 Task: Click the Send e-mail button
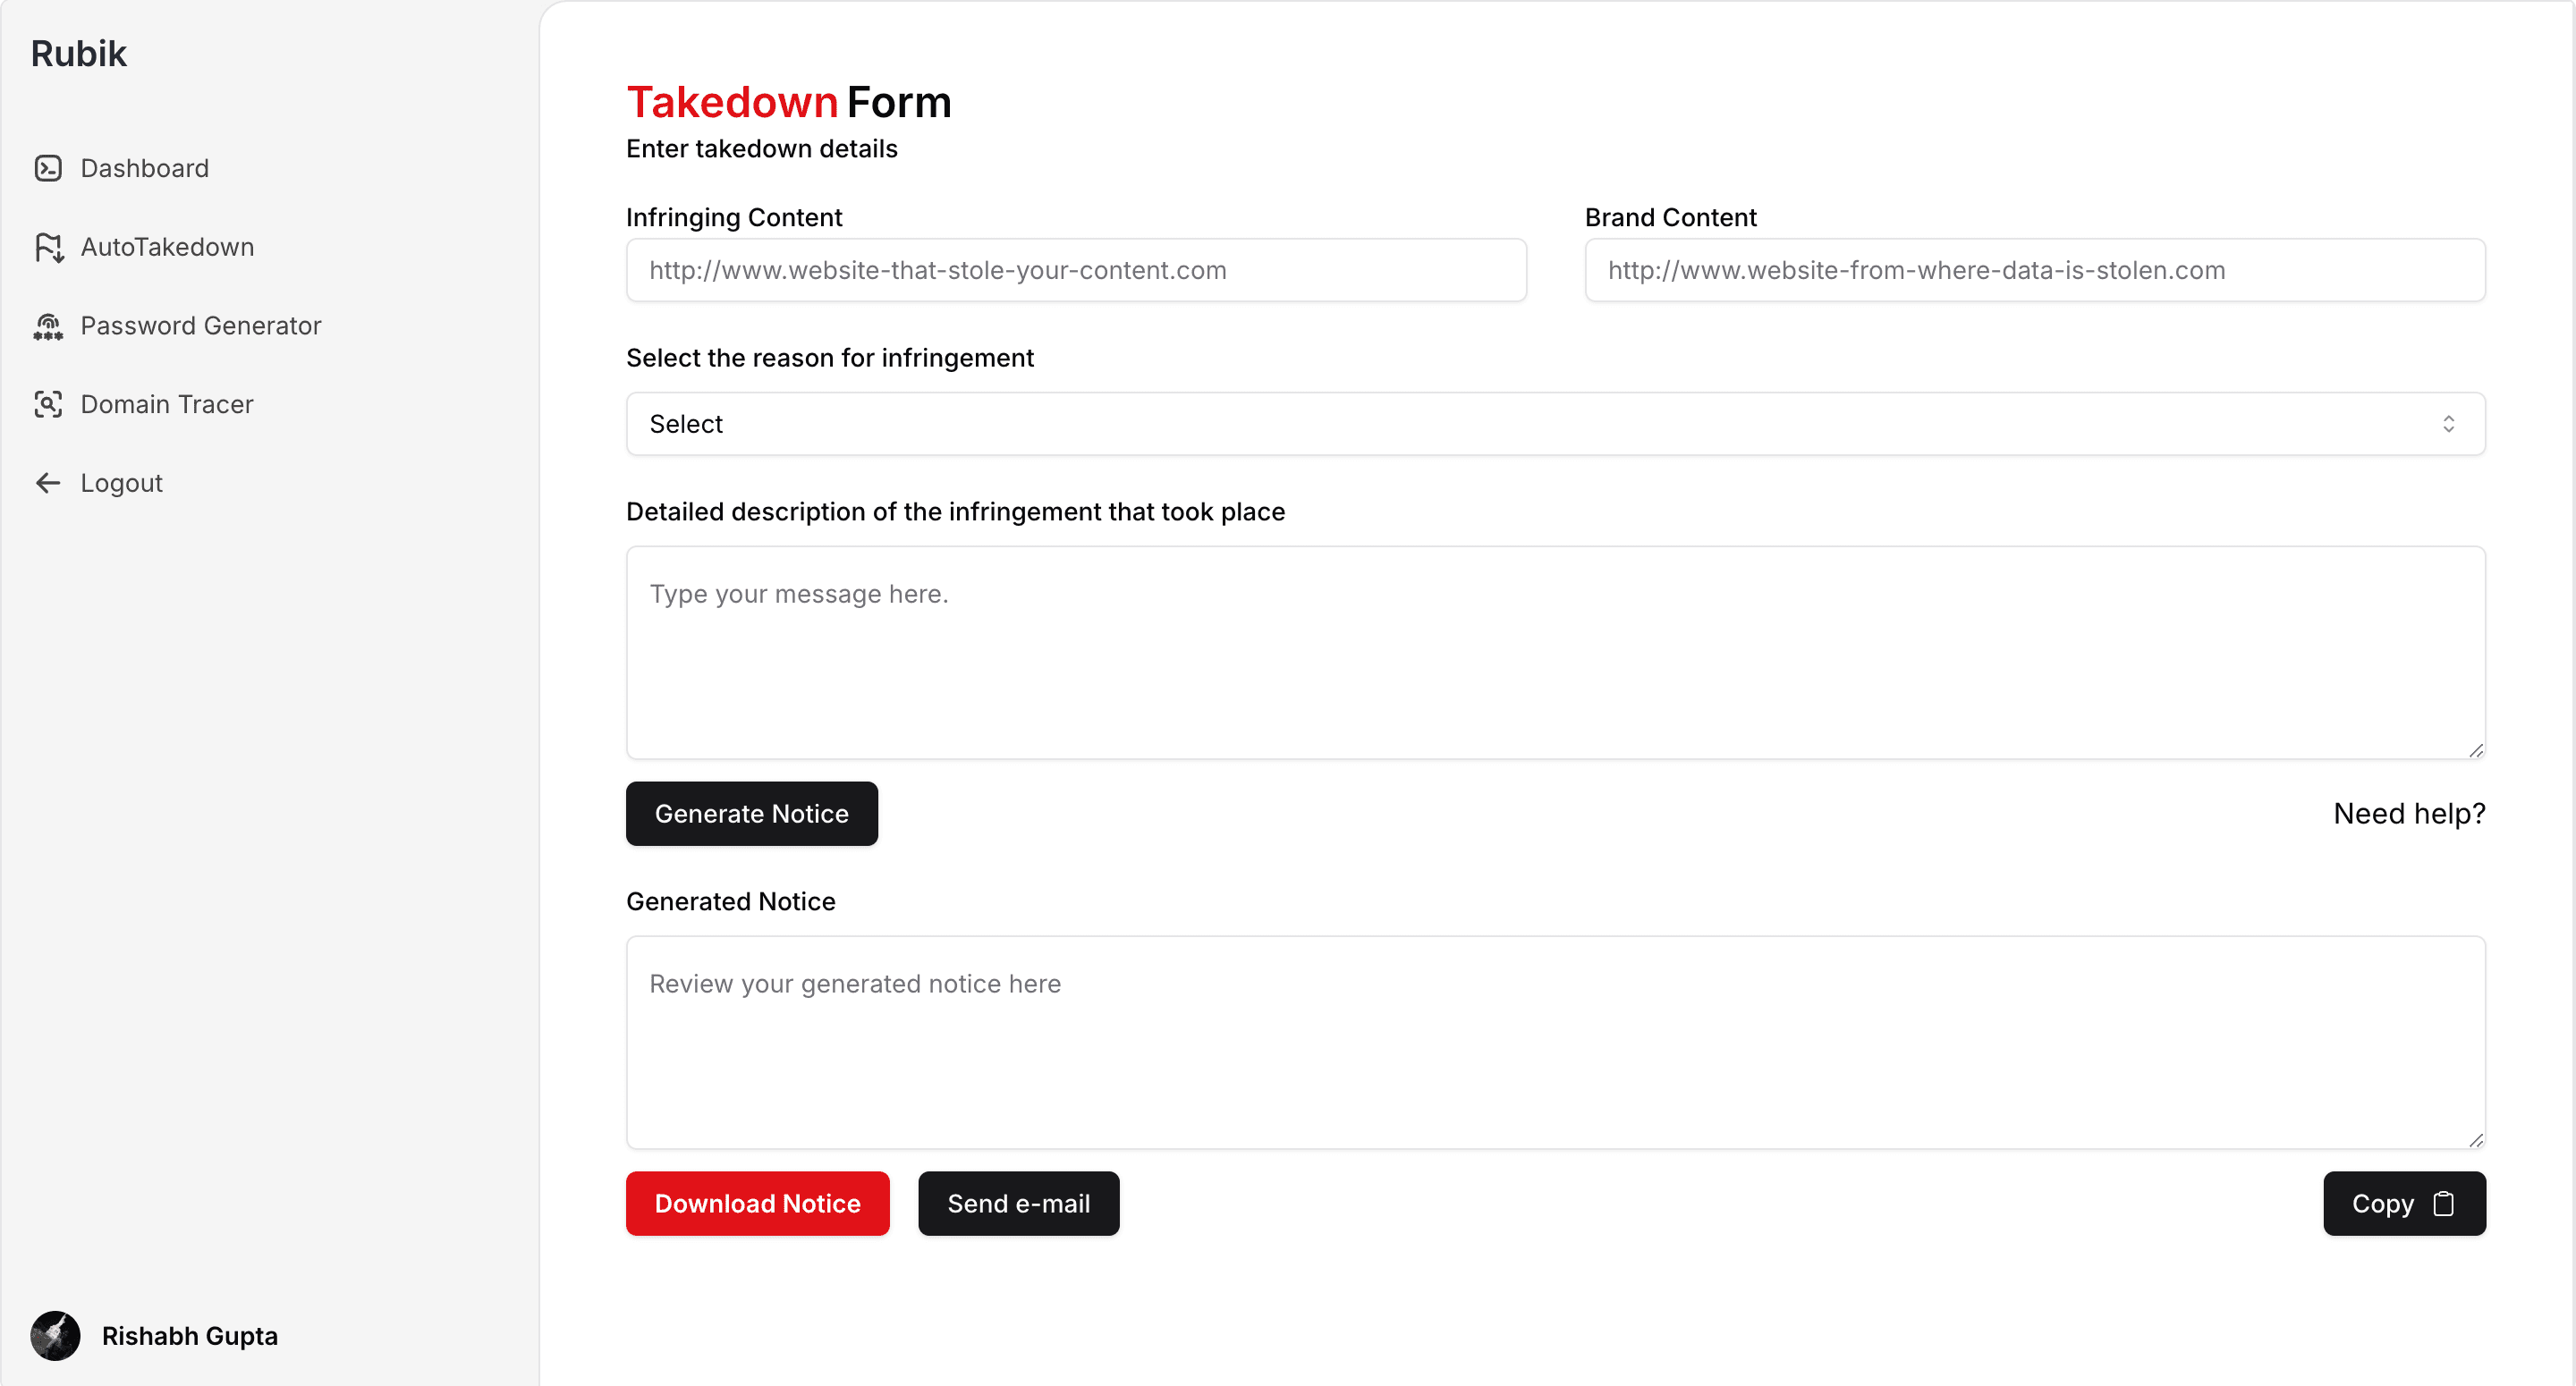tap(1018, 1203)
